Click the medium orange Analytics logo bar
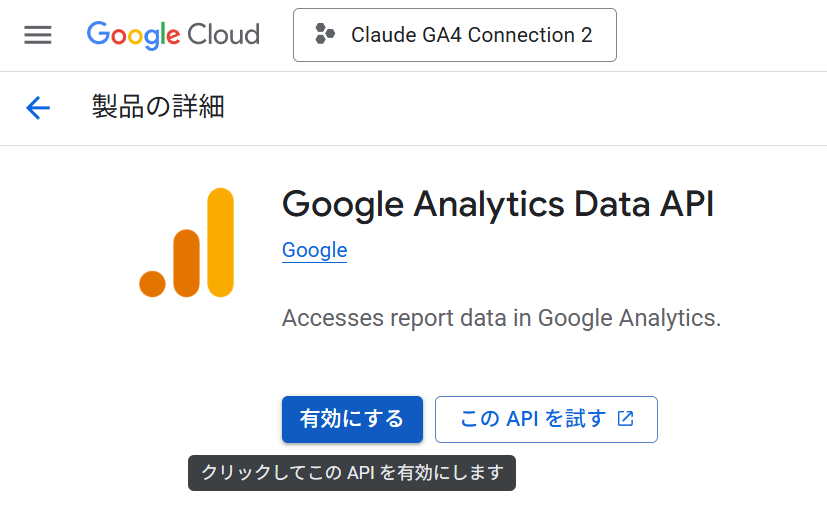Viewport: 827px width, 524px height. (186, 263)
